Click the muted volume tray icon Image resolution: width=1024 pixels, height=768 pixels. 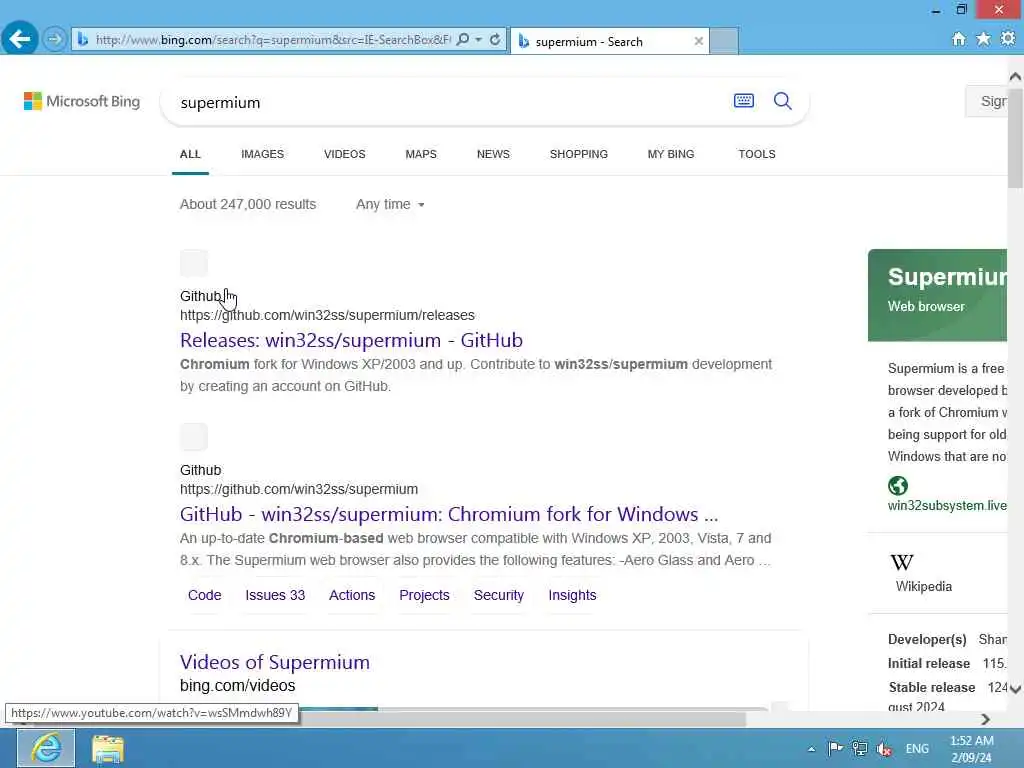(x=884, y=749)
